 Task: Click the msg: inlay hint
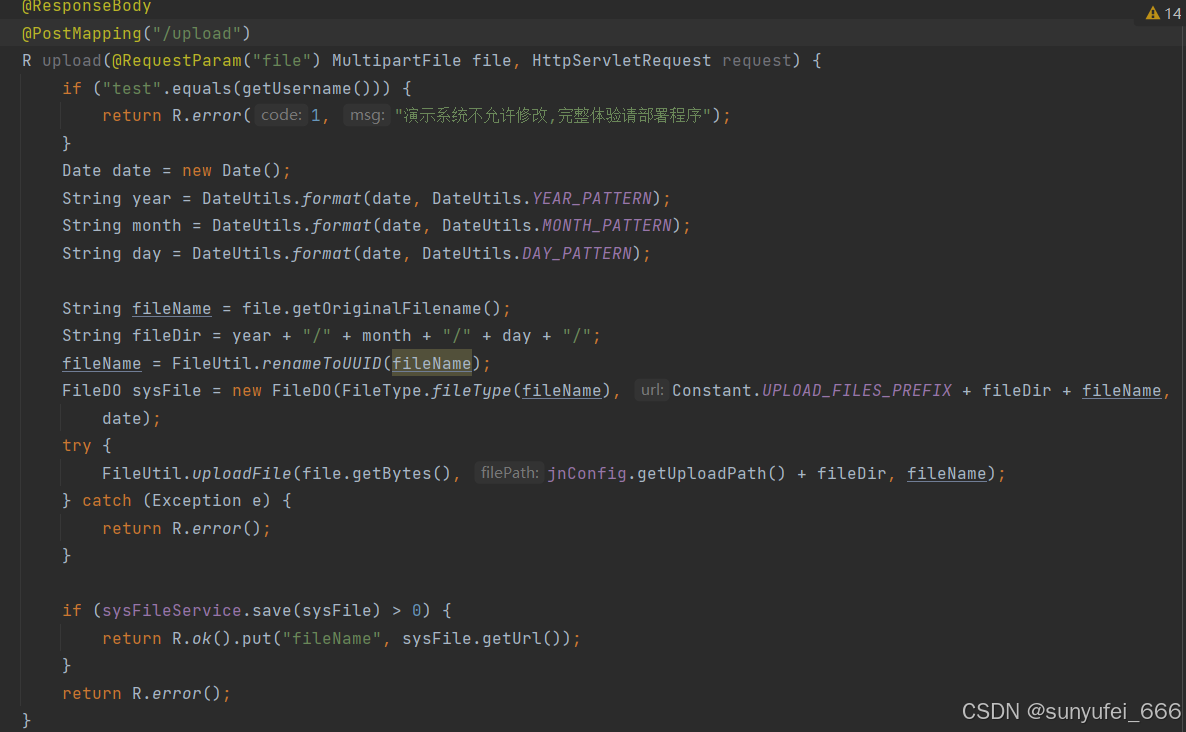[367, 115]
